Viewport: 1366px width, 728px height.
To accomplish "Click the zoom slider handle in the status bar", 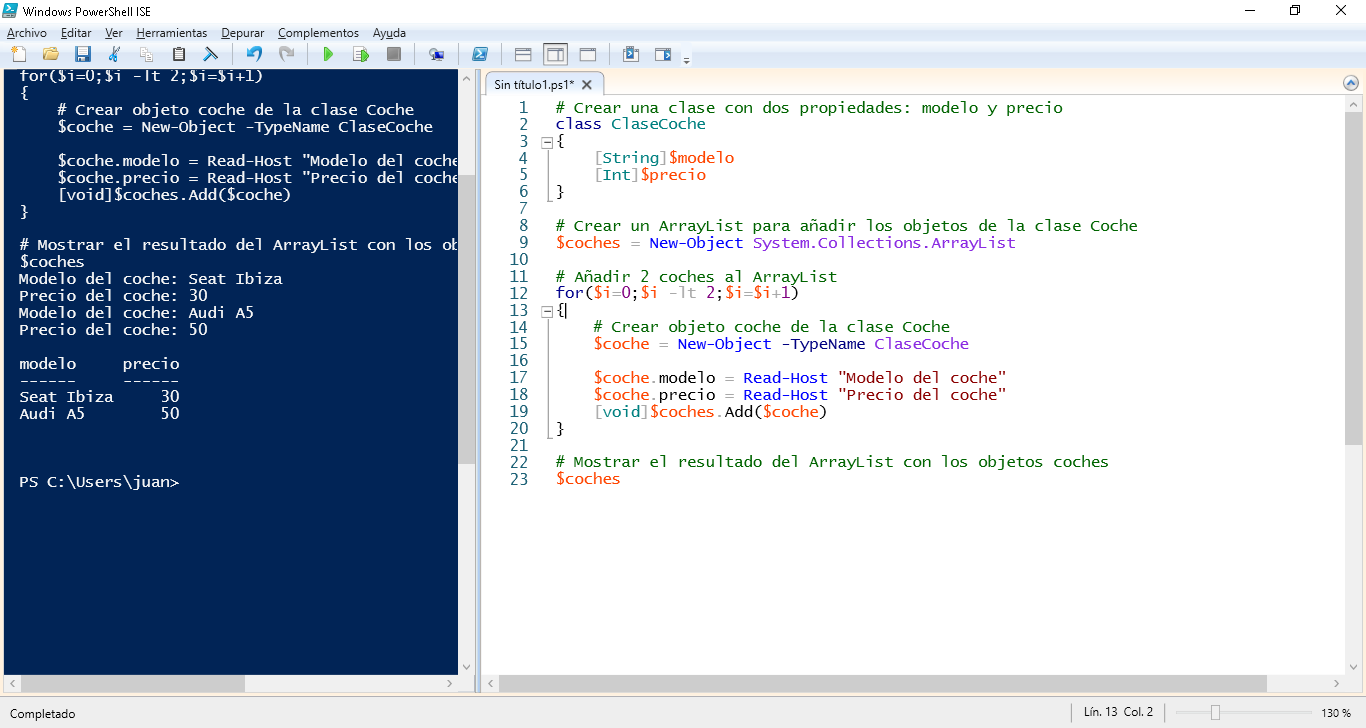I will click(x=1215, y=713).
